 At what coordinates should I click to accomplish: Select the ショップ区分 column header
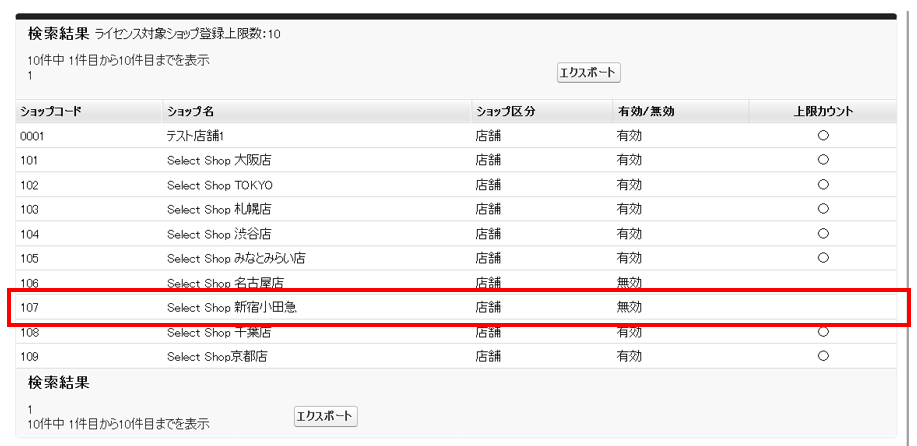point(505,111)
